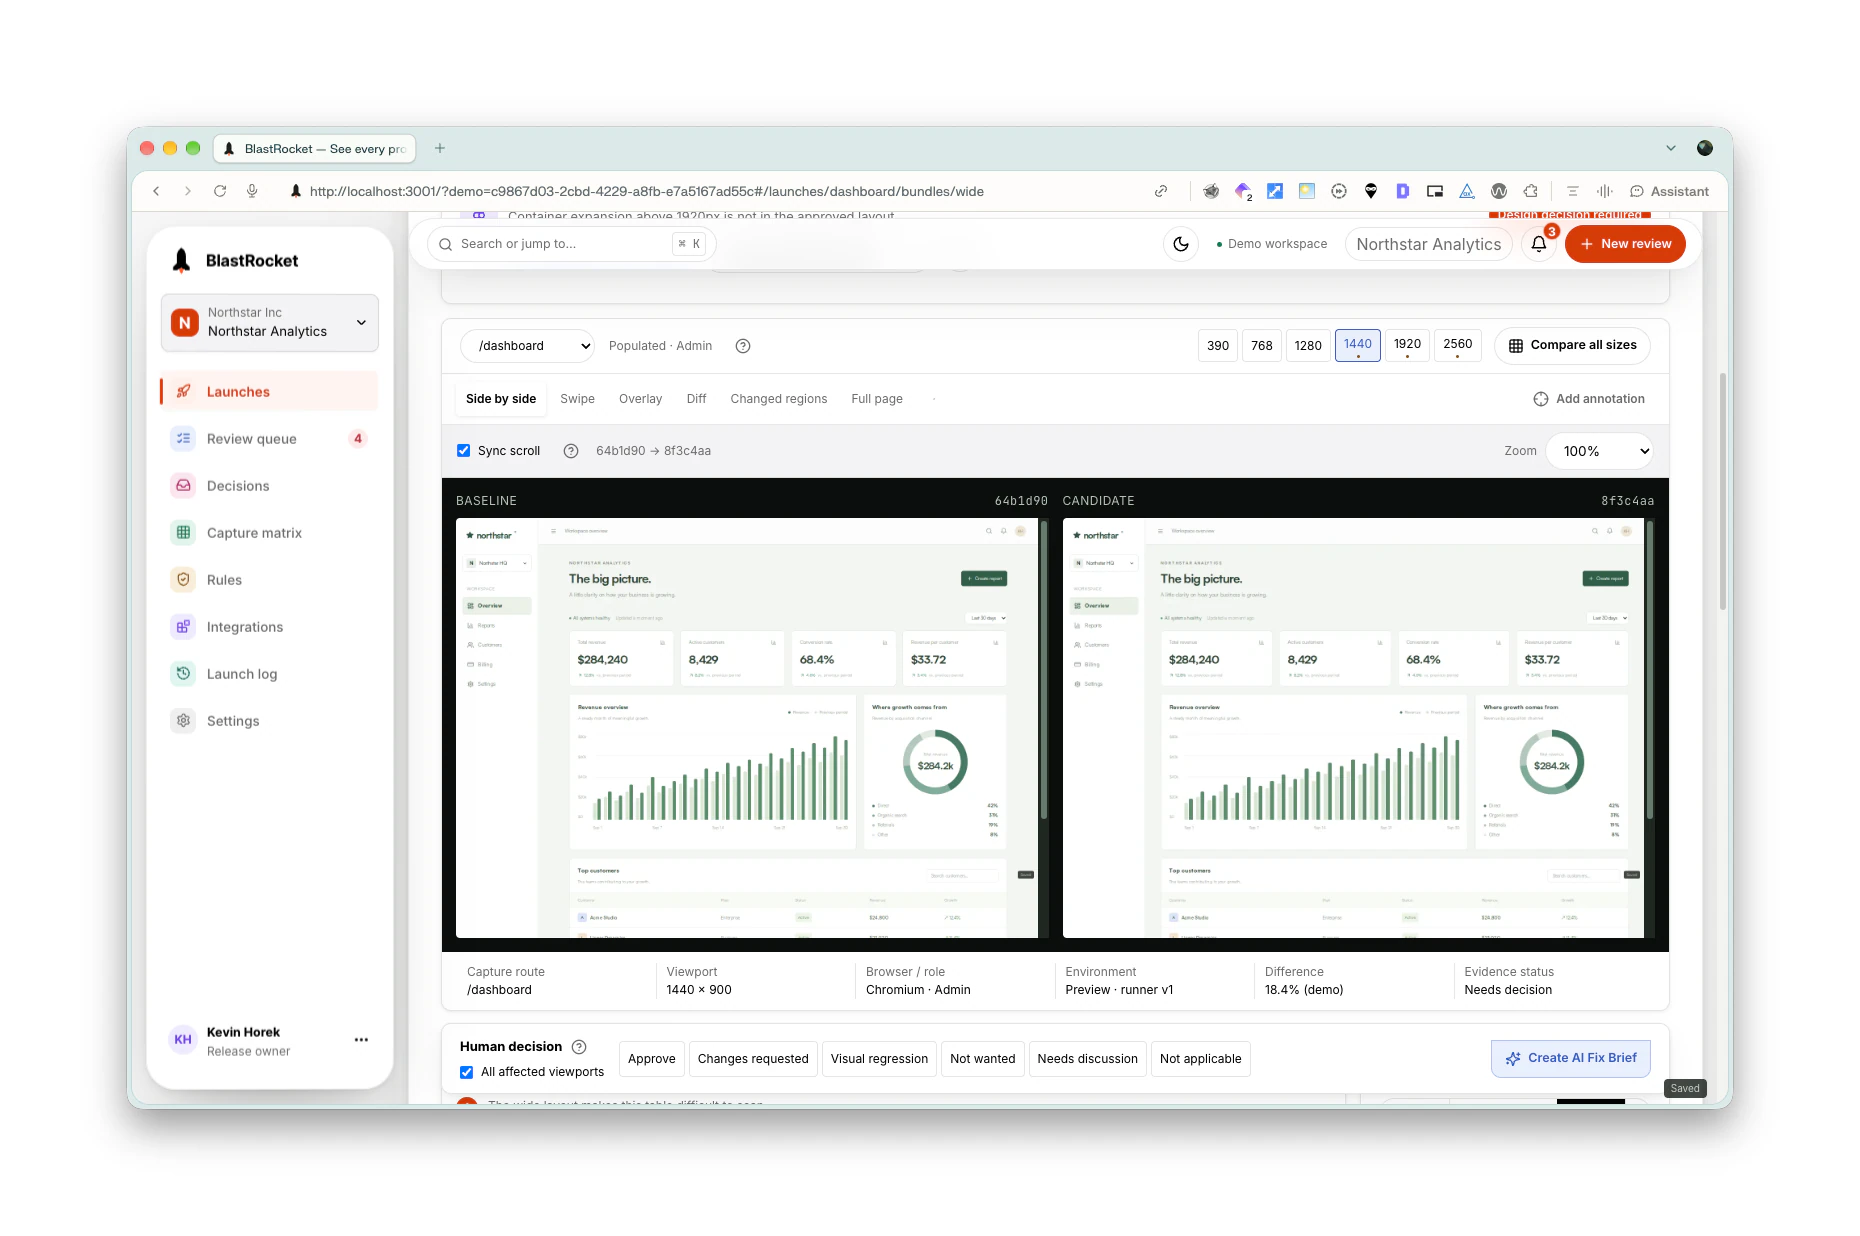Image resolution: width=1860 pixels, height=1236 pixels.
Task: Click help icon next to Sync scroll
Action: click(x=571, y=451)
